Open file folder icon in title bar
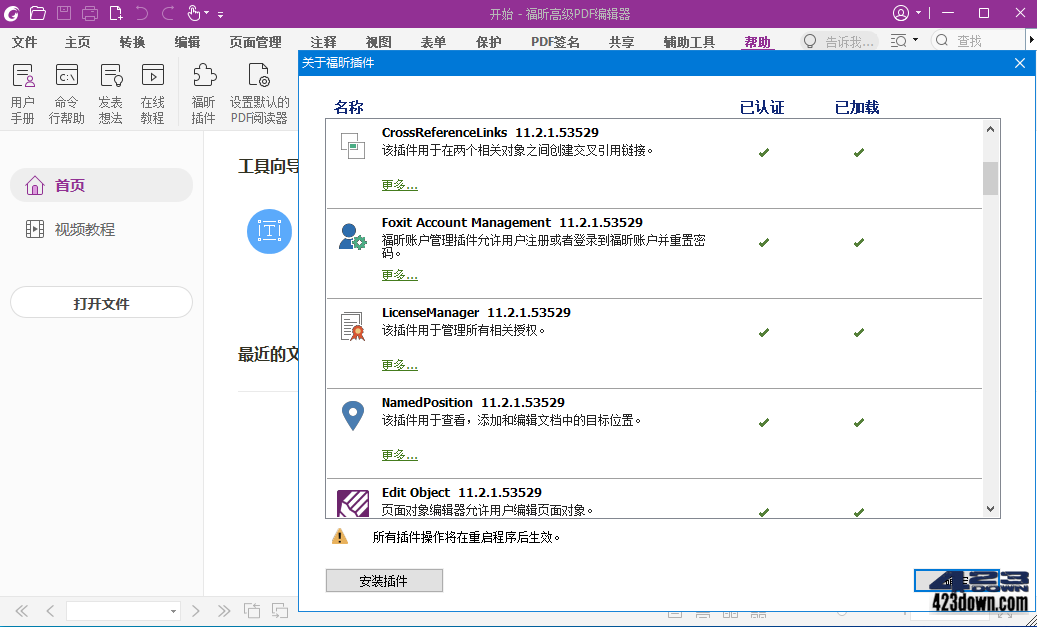The image size is (1037, 627). 38,13
